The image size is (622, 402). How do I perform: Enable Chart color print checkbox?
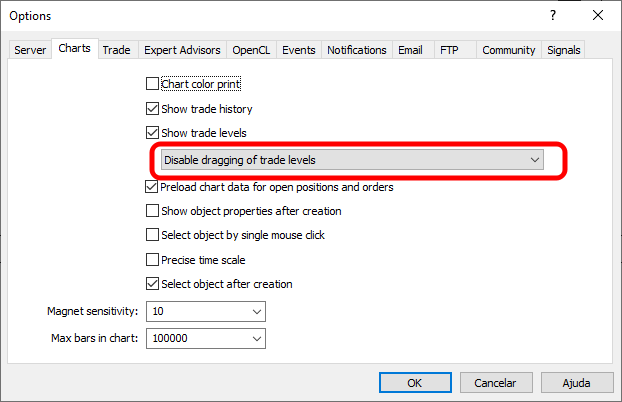point(152,84)
